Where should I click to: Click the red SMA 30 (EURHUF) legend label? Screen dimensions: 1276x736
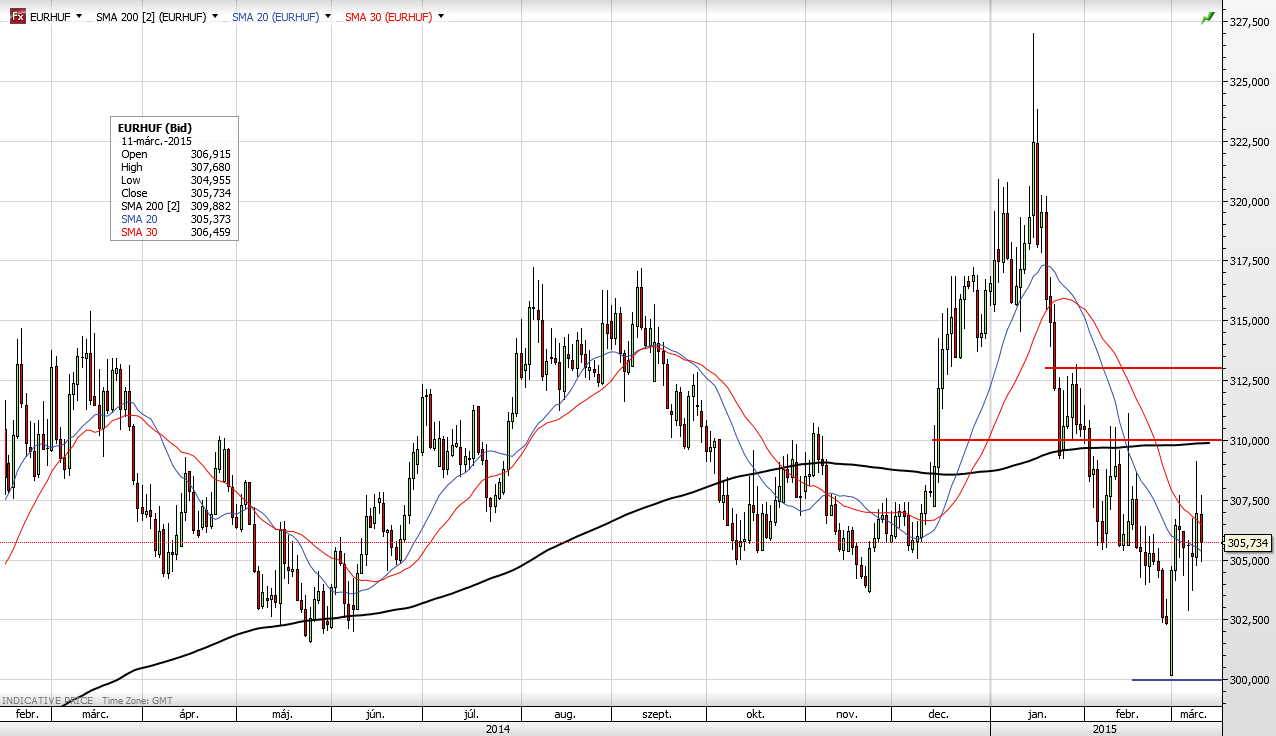(388, 18)
